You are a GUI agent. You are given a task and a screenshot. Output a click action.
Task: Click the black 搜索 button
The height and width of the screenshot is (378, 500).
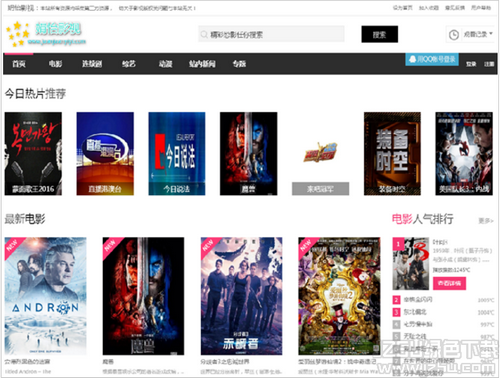click(x=379, y=34)
